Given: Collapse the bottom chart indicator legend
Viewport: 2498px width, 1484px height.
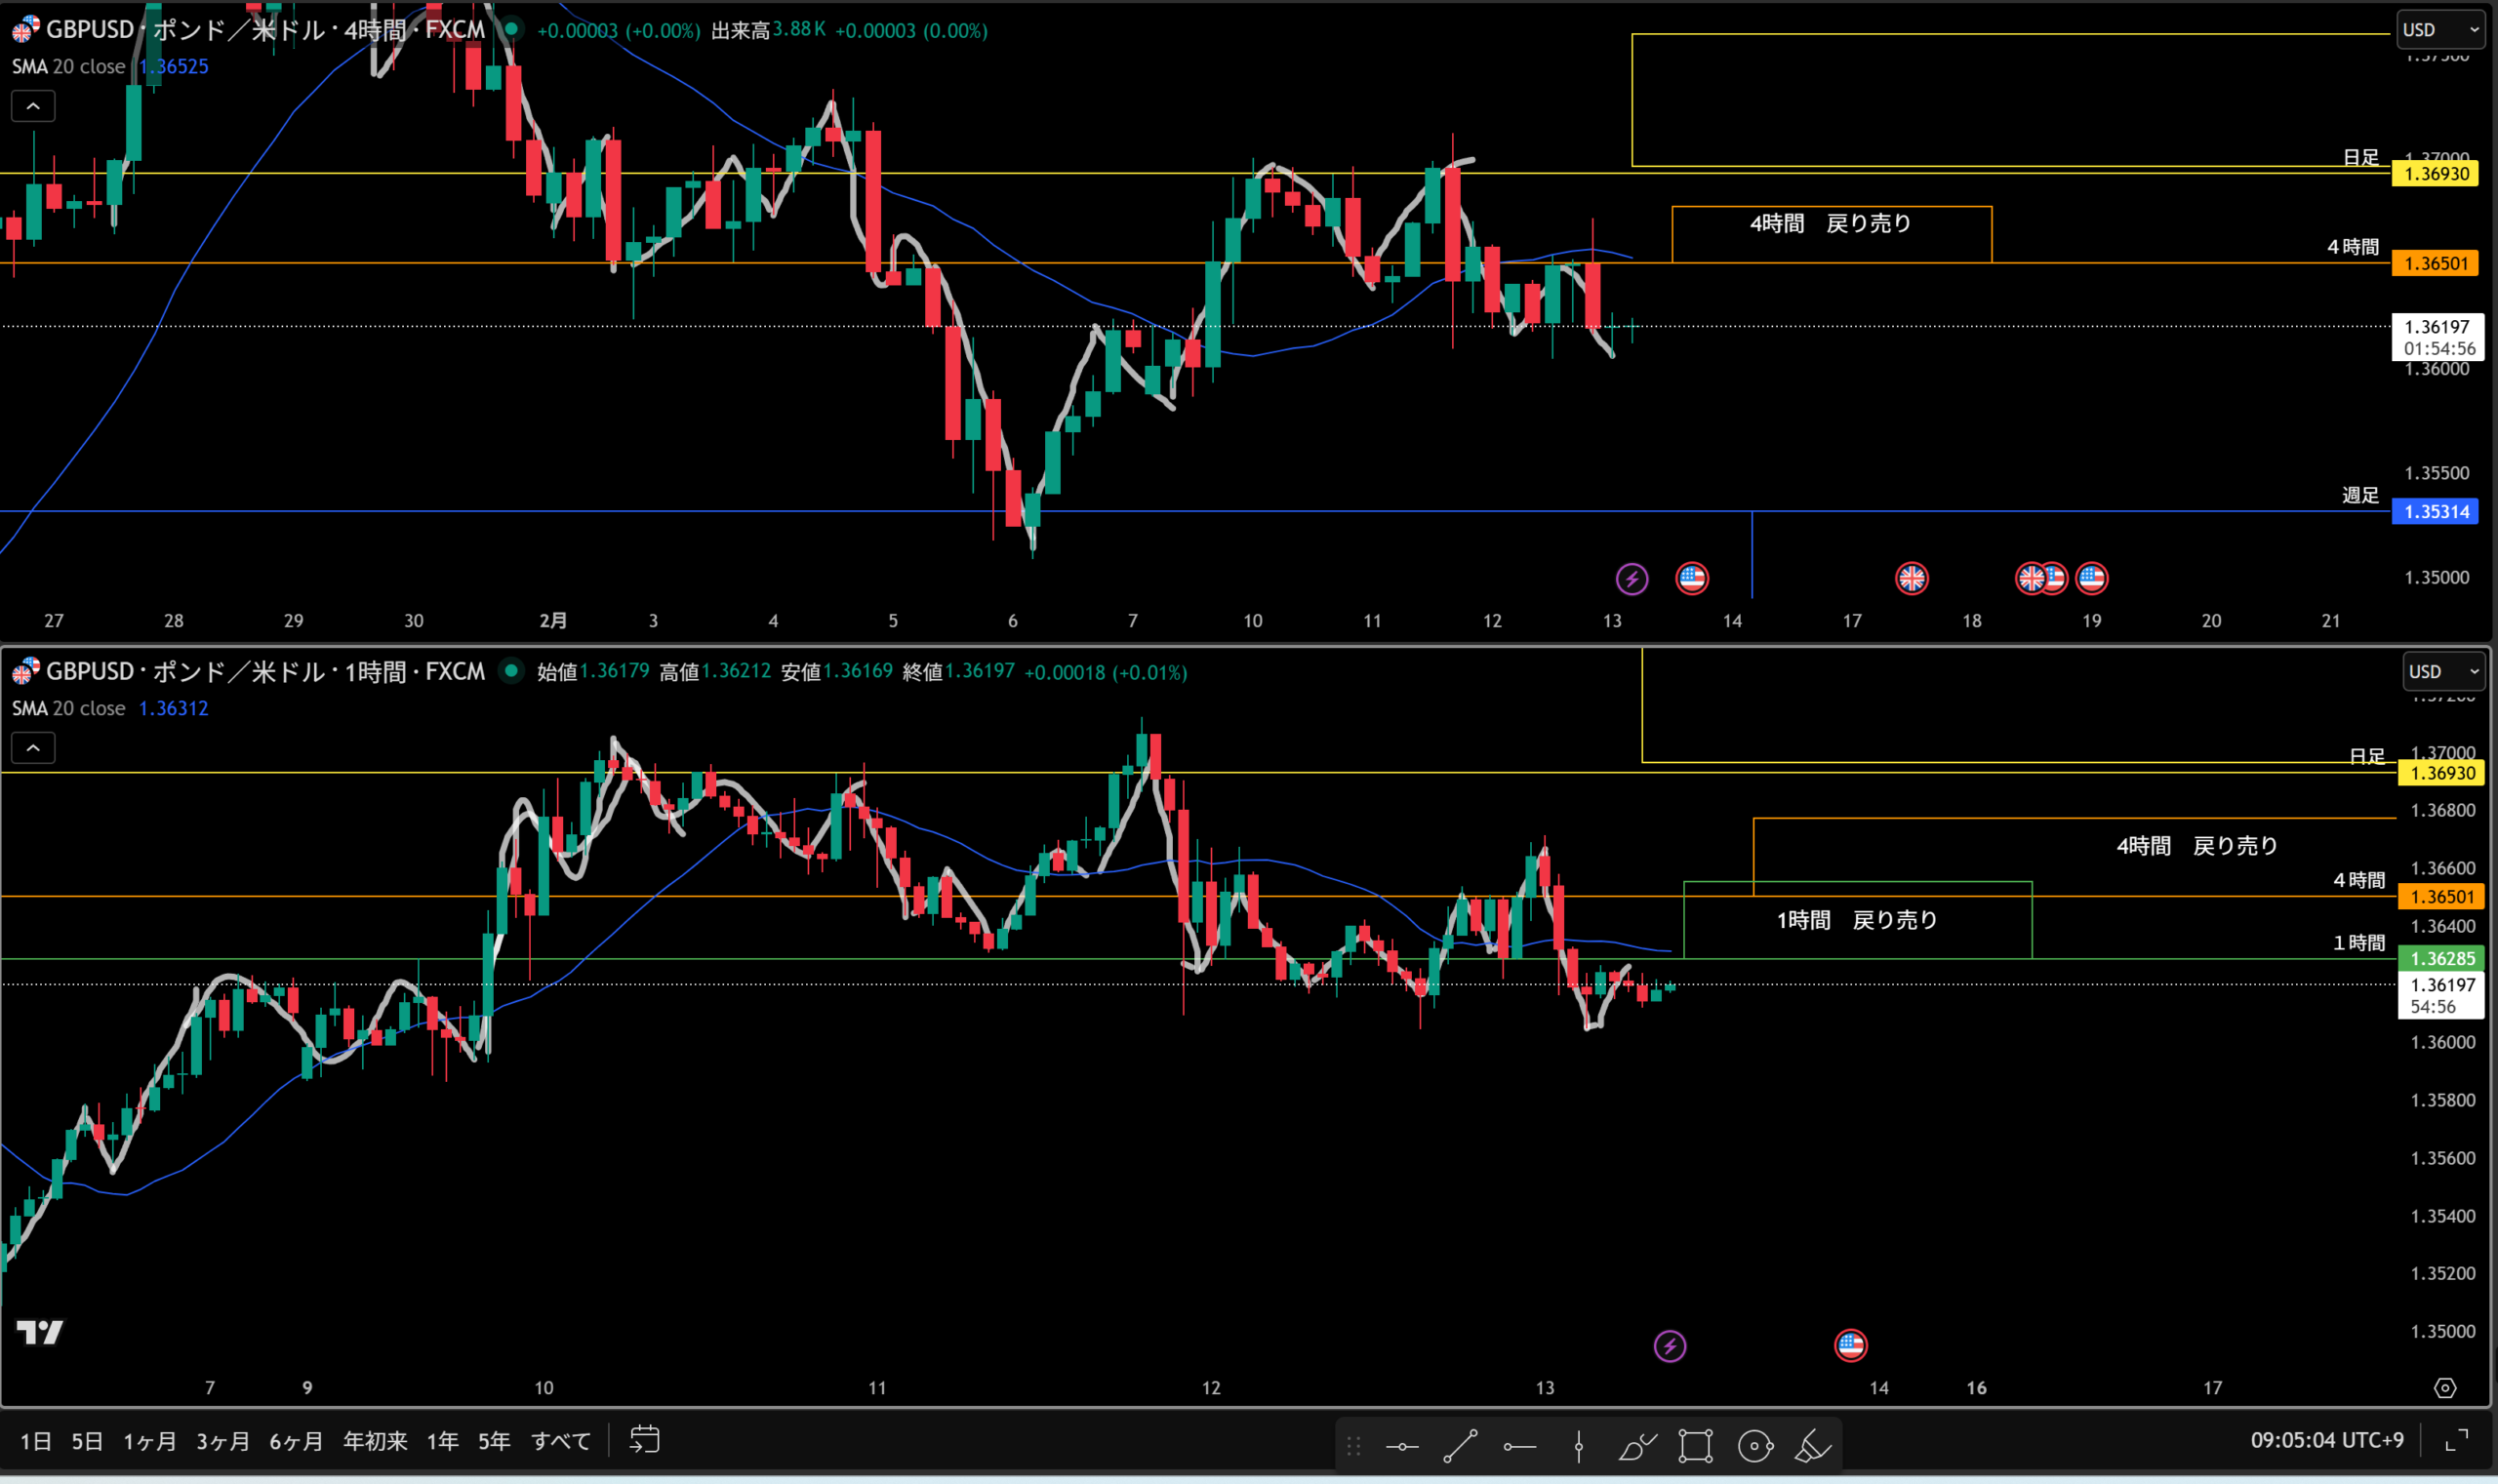Looking at the screenshot, I should pos(33,748).
